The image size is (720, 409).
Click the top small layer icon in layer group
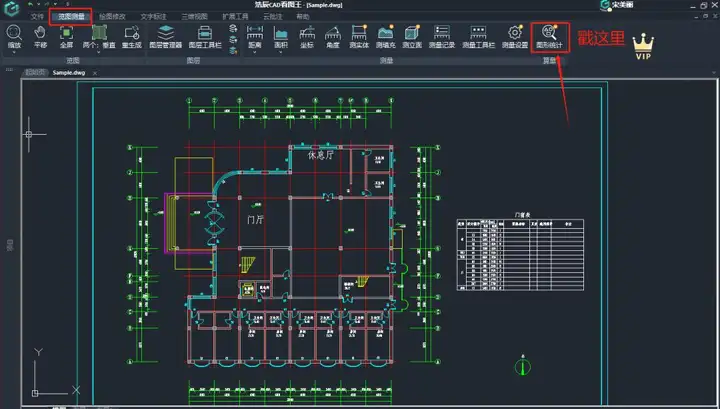(233, 29)
